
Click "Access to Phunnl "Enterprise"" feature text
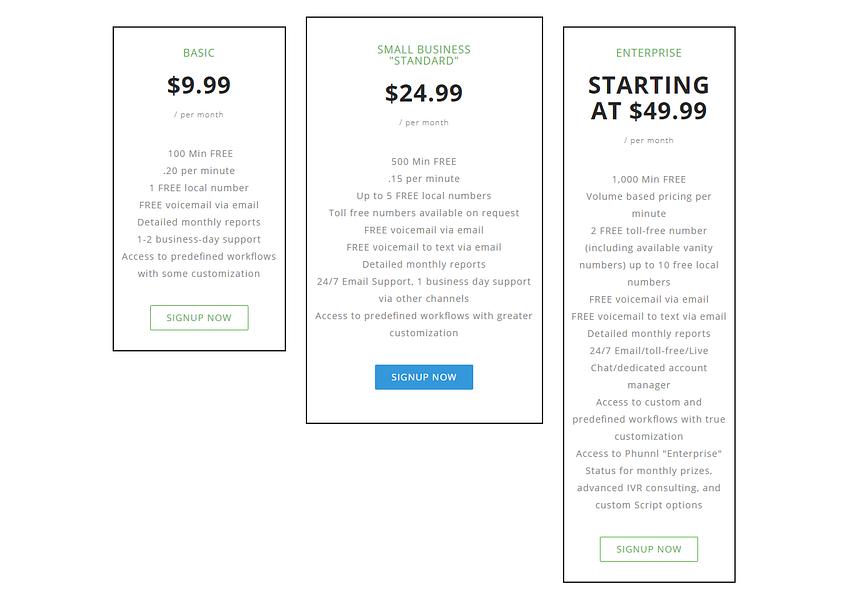[x=648, y=453]
